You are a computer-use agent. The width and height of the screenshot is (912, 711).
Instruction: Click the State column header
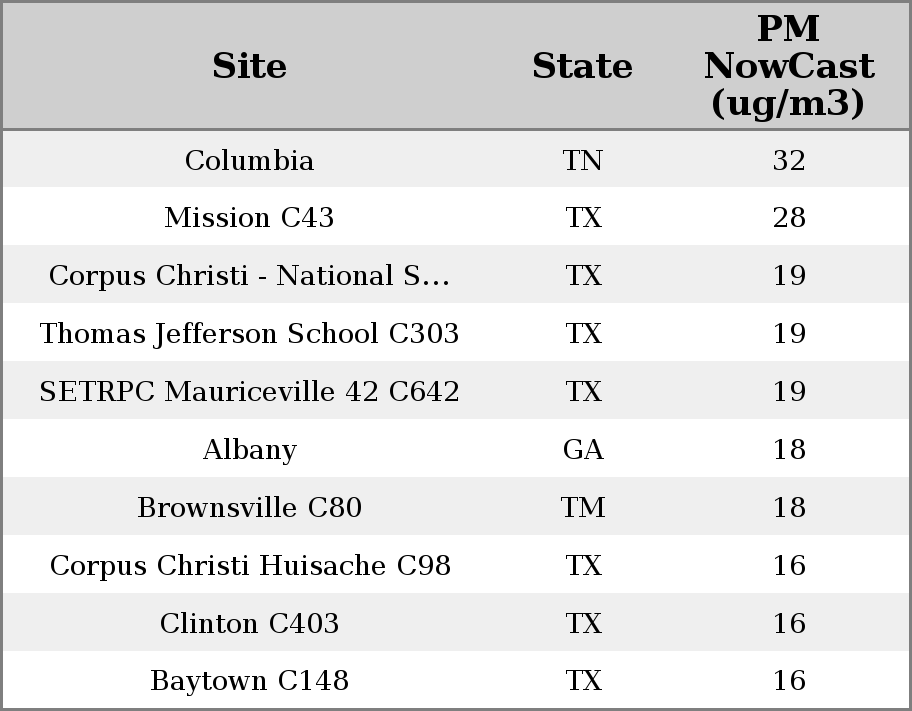click(x=582, y=66)
